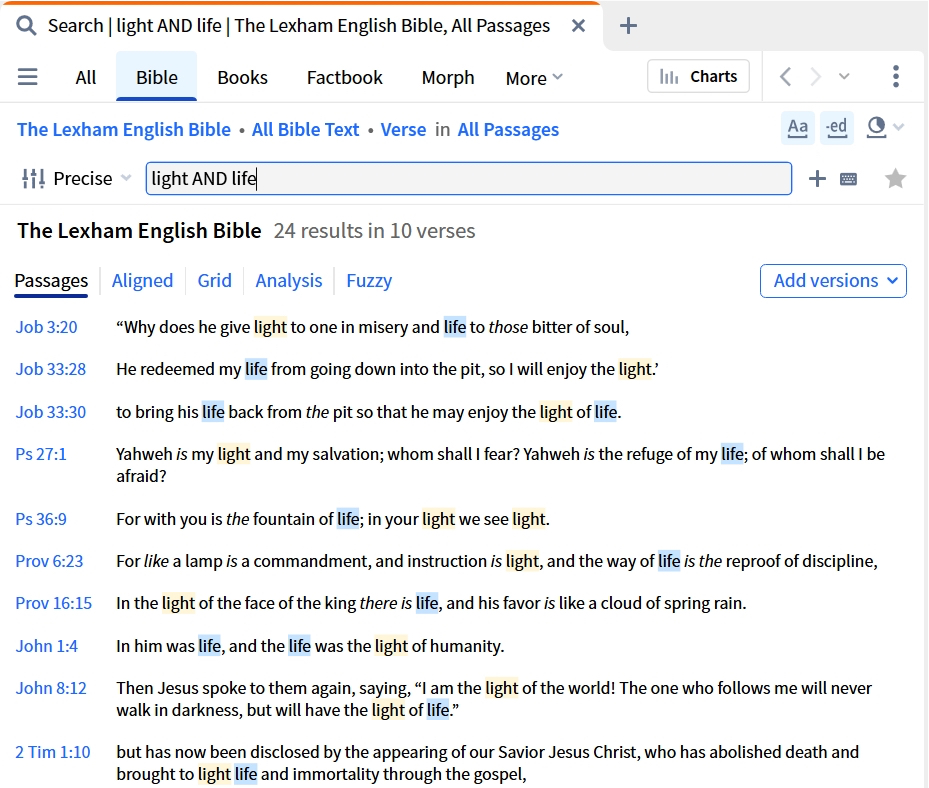This screenshot has width=929, height=788.
Task: Select the Passages results view
Action: click(51, 281)
